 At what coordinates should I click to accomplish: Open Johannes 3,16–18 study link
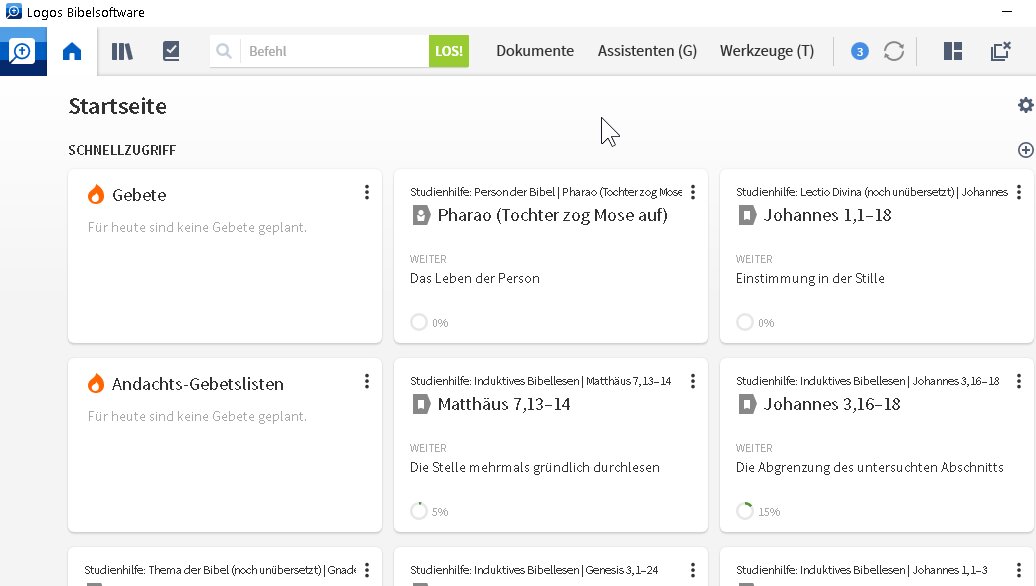tap(832, 404)
